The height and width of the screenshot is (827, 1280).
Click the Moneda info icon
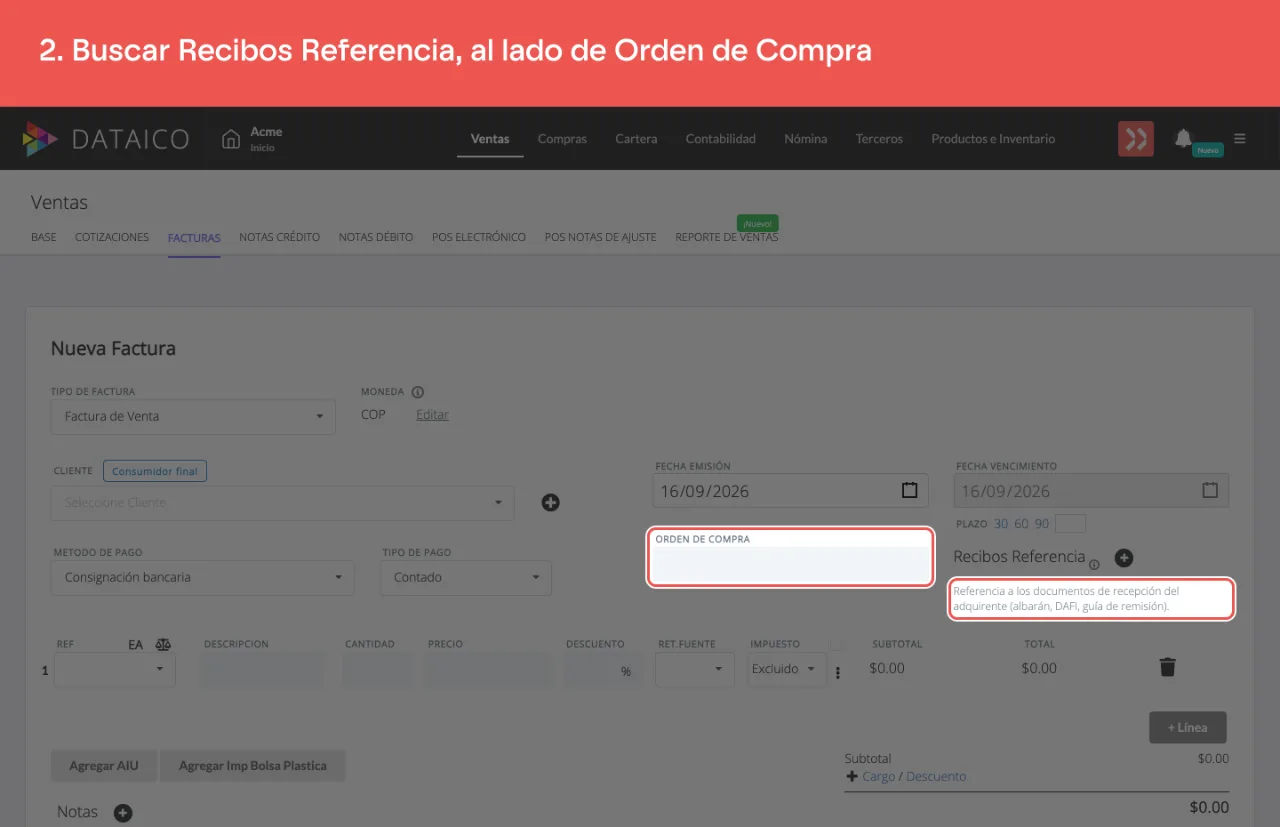coord(418,392)
